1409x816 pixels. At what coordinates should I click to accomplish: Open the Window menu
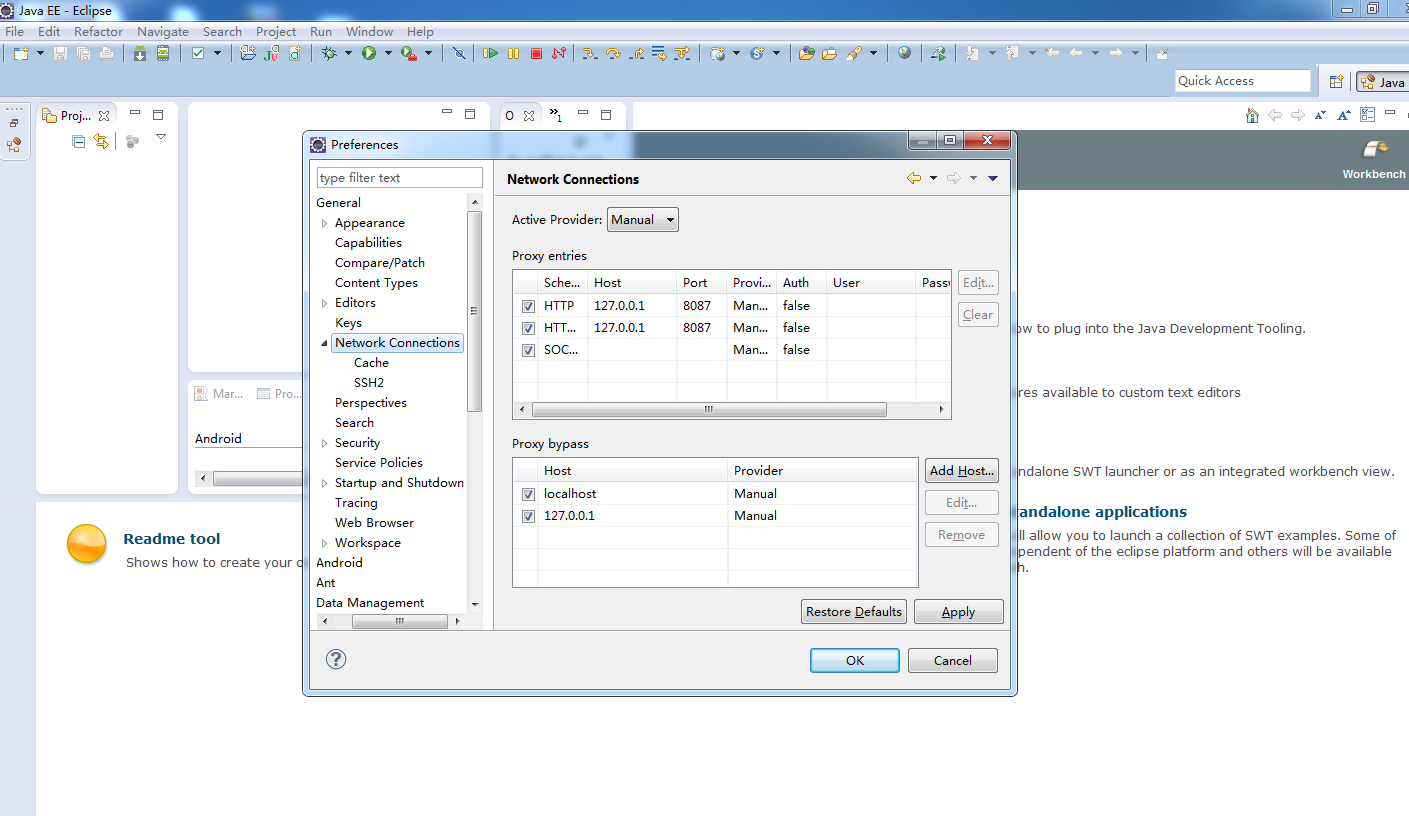point(369,31)
